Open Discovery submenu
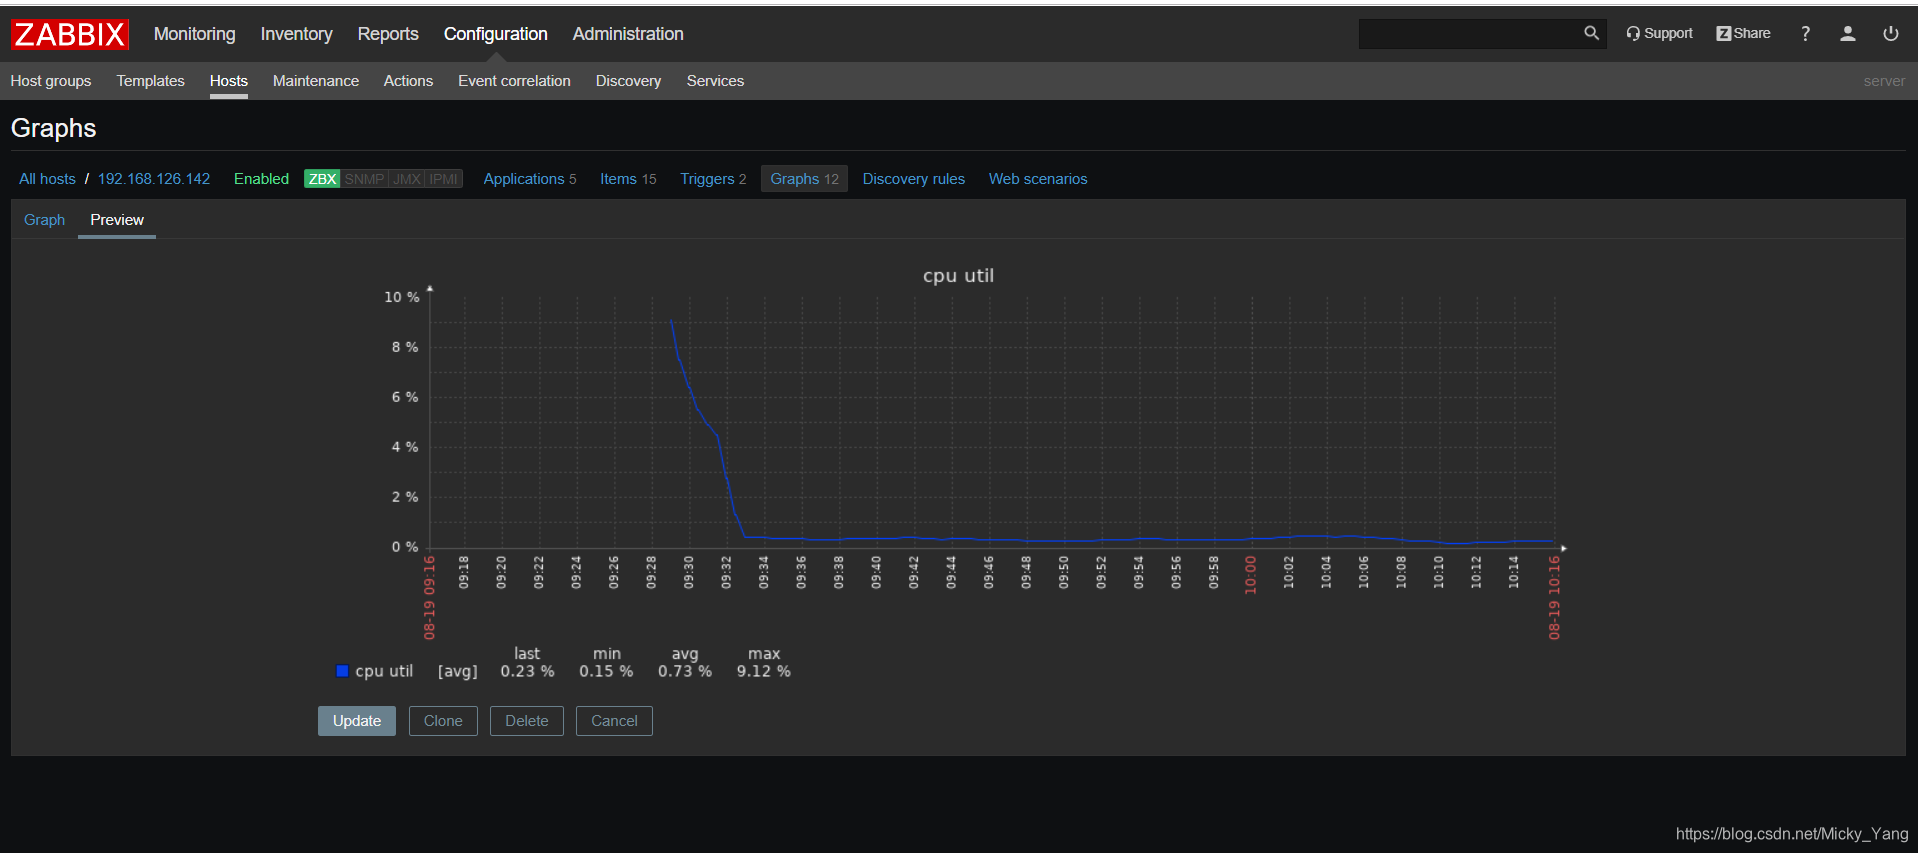The height and width of the screenshot is (853, 1918). [628, 81]
